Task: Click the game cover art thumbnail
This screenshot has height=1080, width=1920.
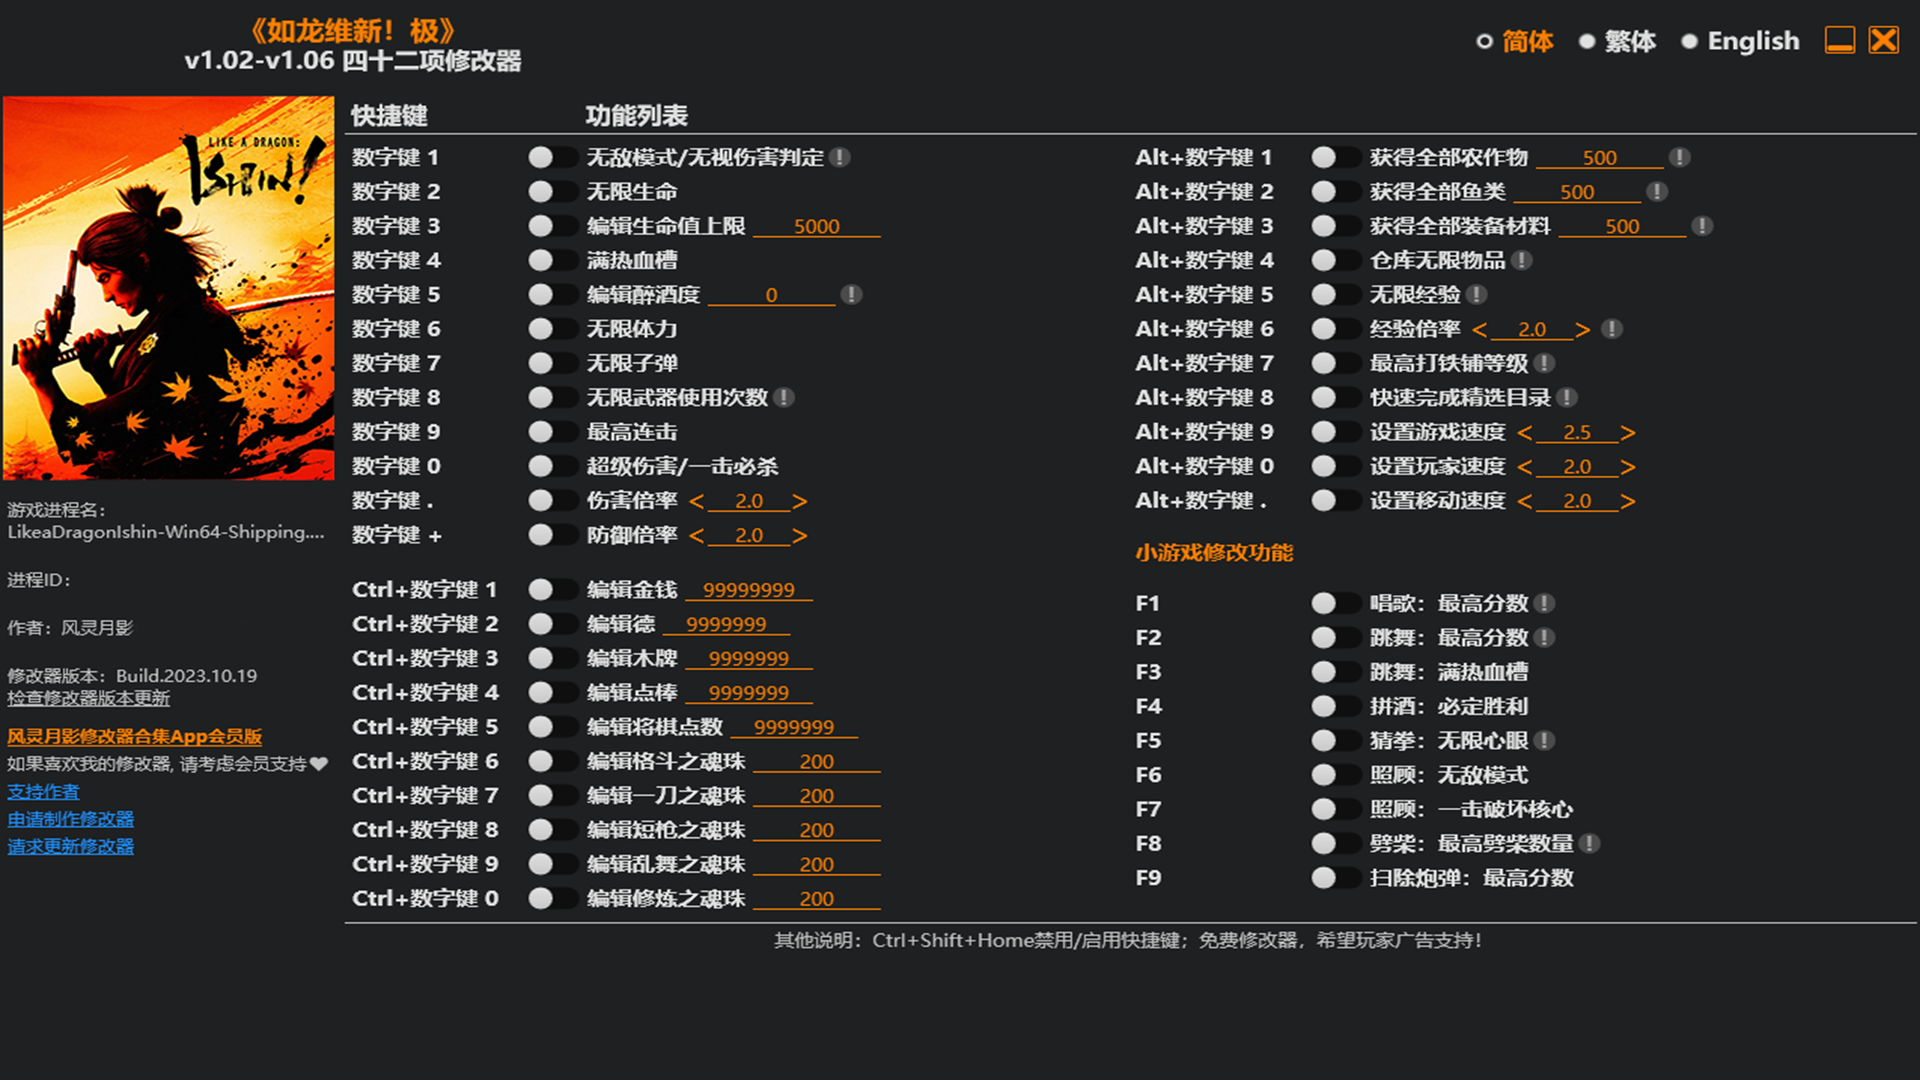Action: (x=168, y=288)
